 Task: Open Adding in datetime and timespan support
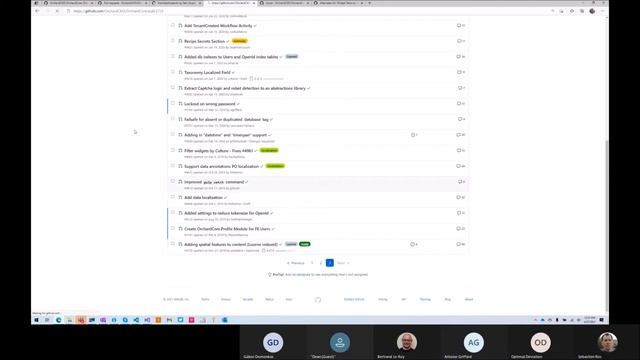[225, 135]
